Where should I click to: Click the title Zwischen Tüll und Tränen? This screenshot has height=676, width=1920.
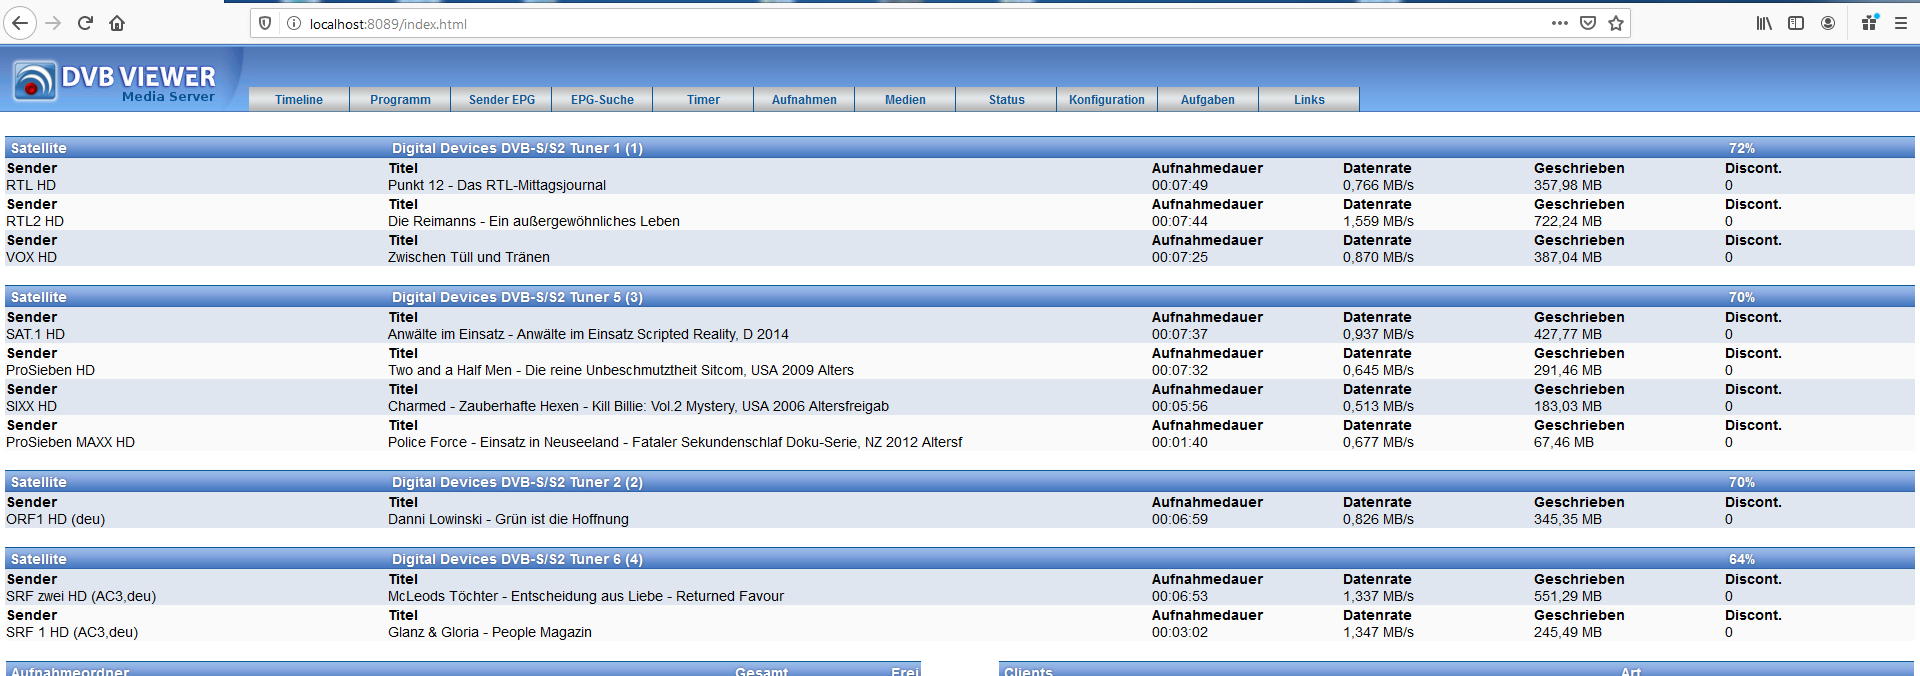click(469, 257)
